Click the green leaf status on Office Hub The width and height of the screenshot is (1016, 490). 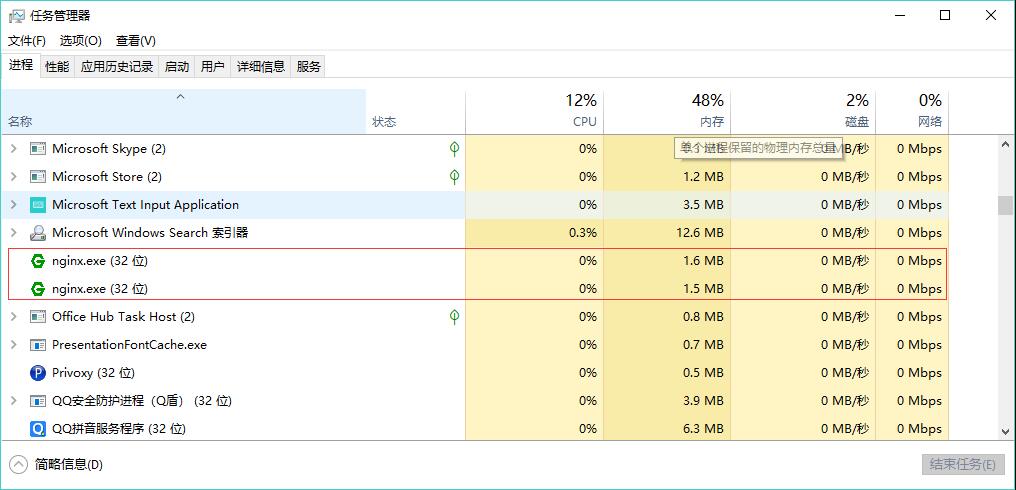point(454,317)
